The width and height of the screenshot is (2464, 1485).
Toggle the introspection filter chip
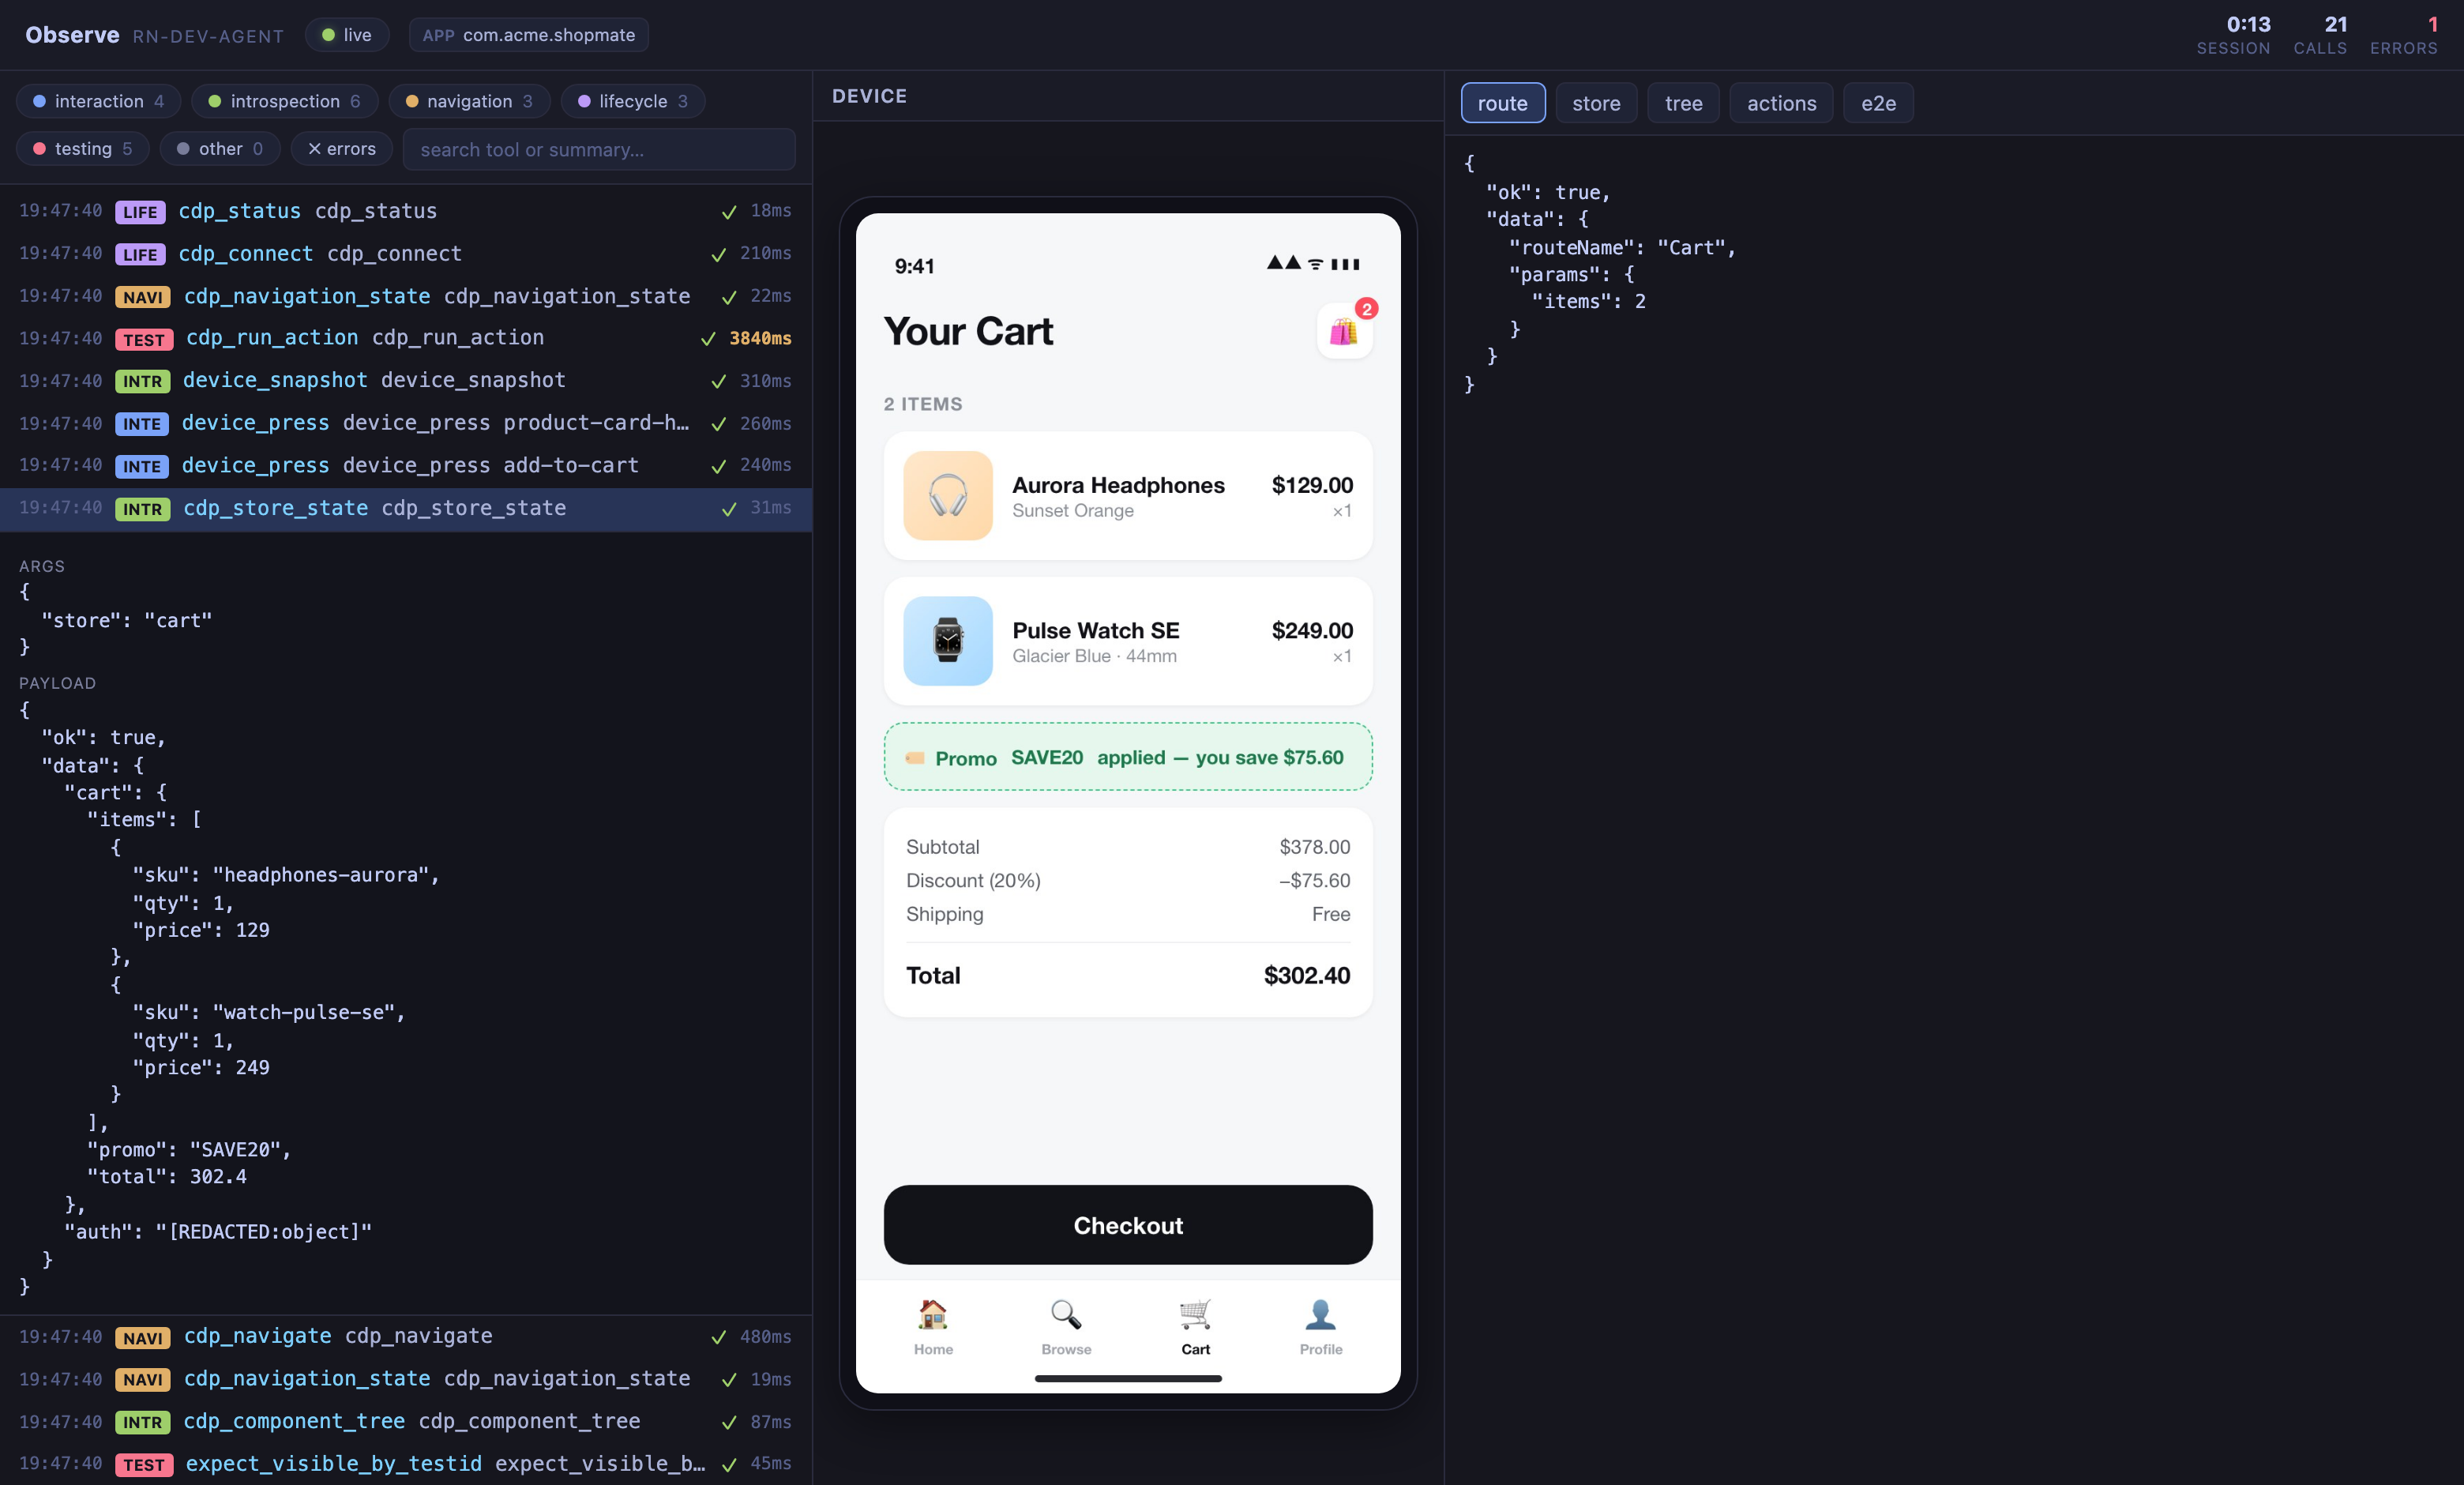tap(285, 101)
